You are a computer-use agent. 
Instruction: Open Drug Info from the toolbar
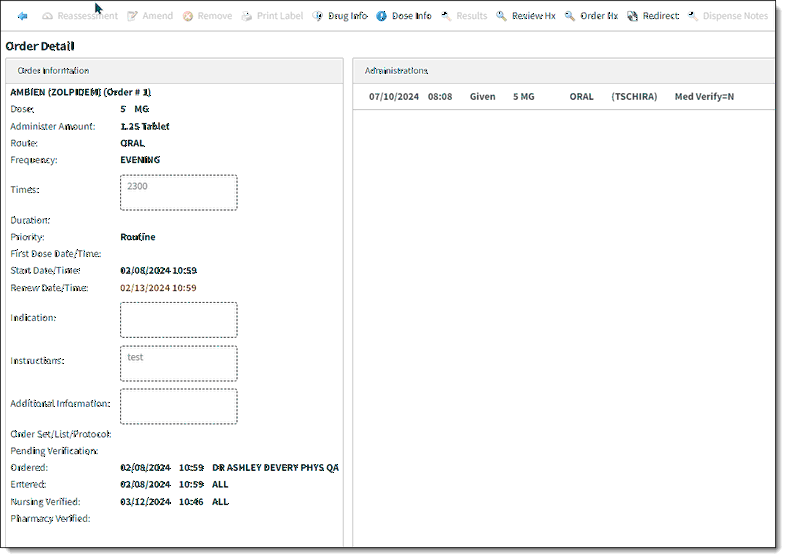340,16
